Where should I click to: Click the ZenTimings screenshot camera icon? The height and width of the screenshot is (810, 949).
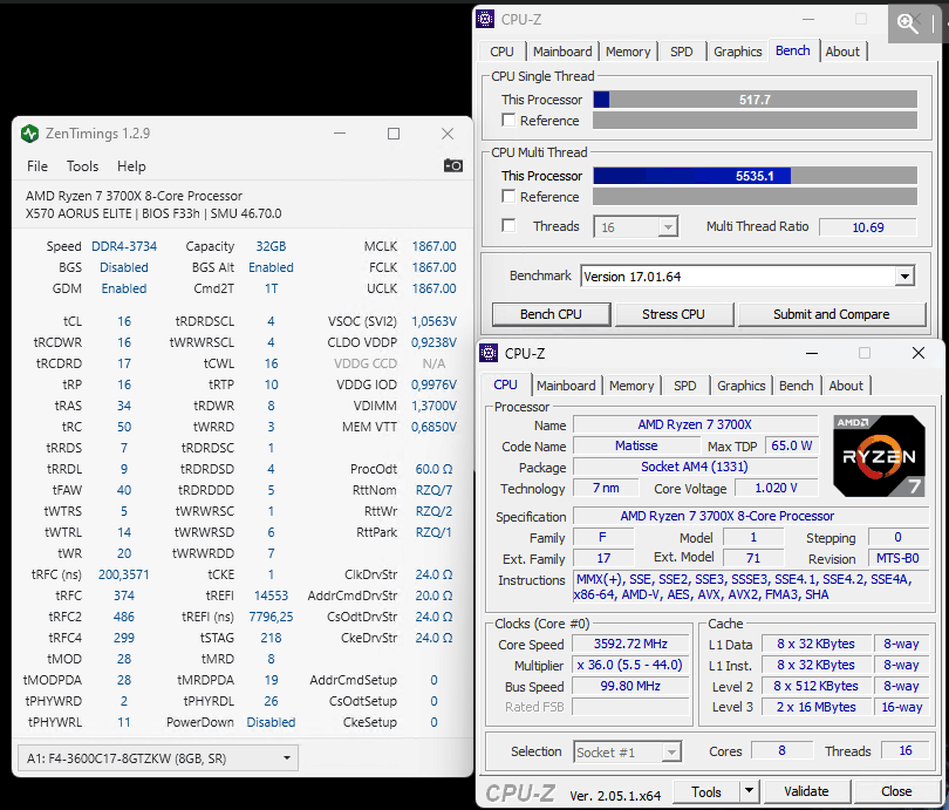(453, 165)
